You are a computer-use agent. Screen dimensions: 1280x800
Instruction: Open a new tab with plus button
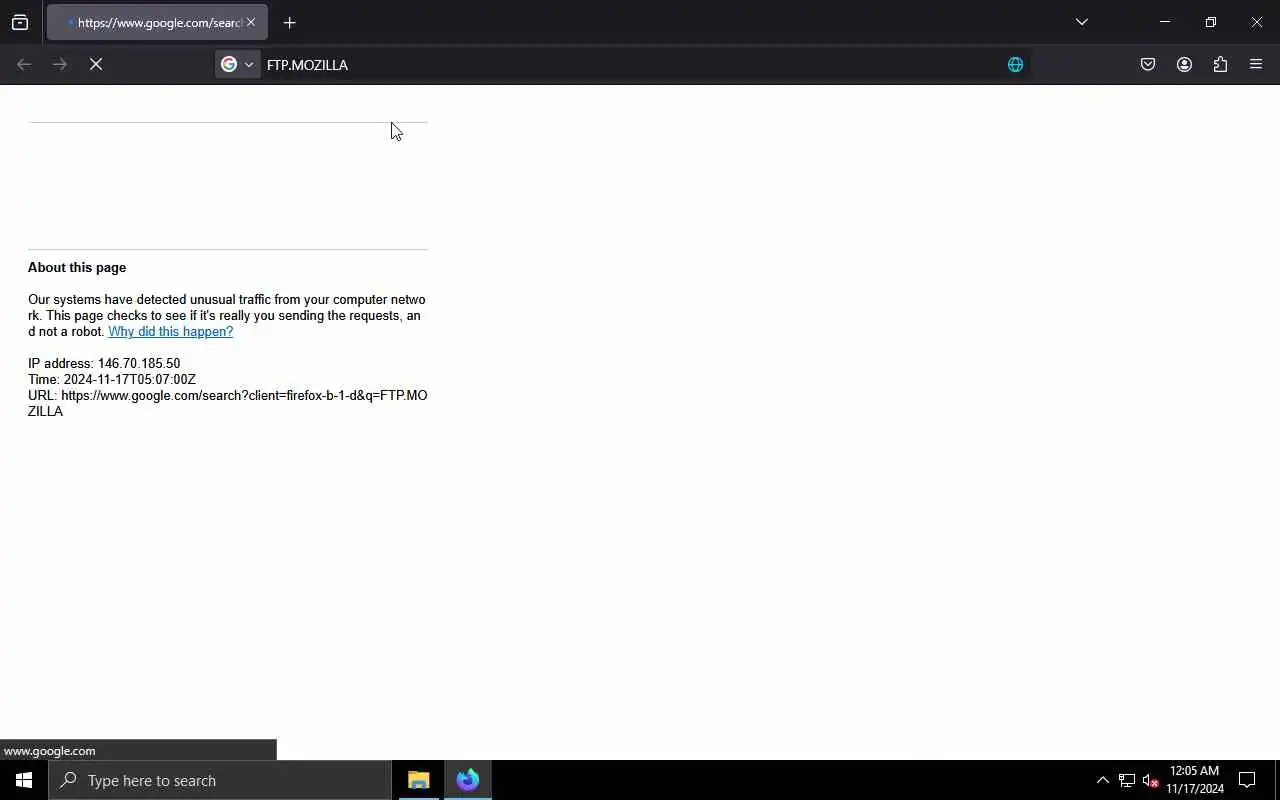(x=290, y=22)
